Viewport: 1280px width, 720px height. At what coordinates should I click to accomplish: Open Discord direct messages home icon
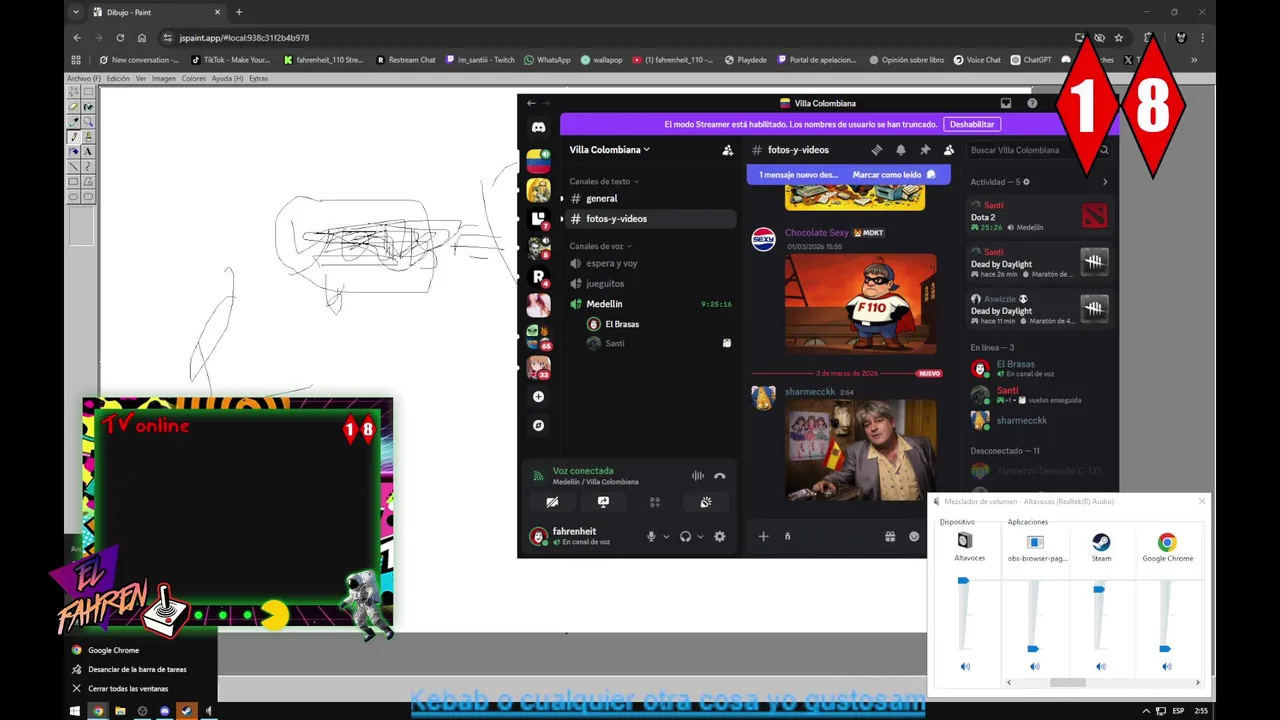click(x=538, y=127)
